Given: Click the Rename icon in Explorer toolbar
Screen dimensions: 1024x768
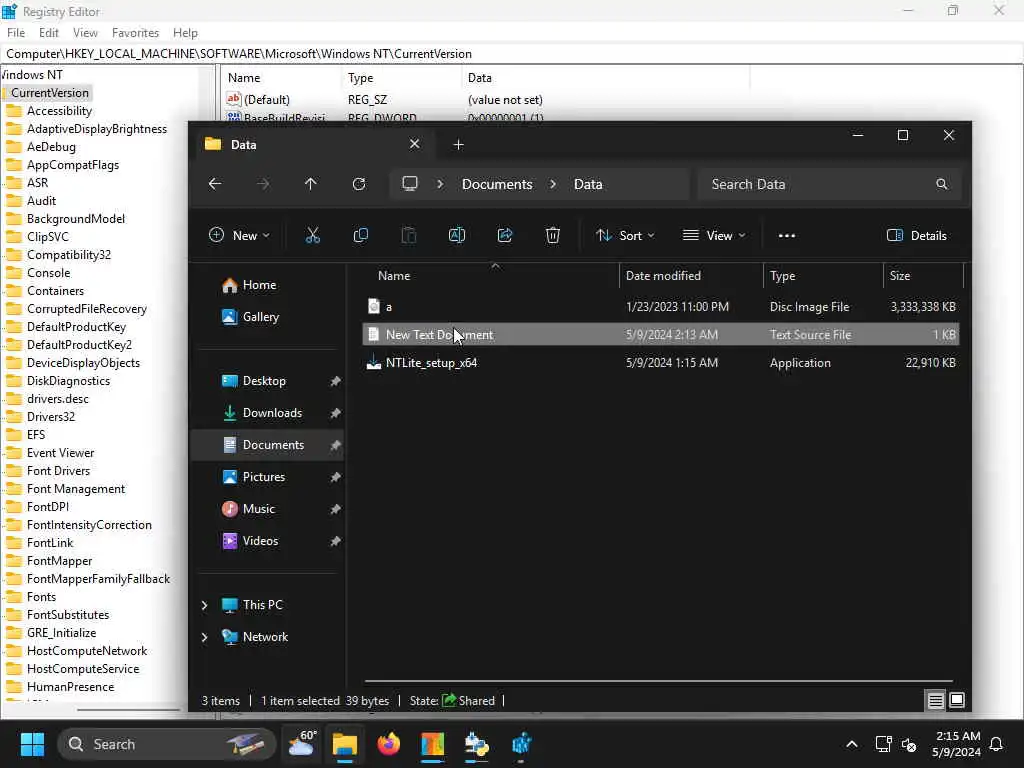Looking at the screenshot, I should (456, 236).
